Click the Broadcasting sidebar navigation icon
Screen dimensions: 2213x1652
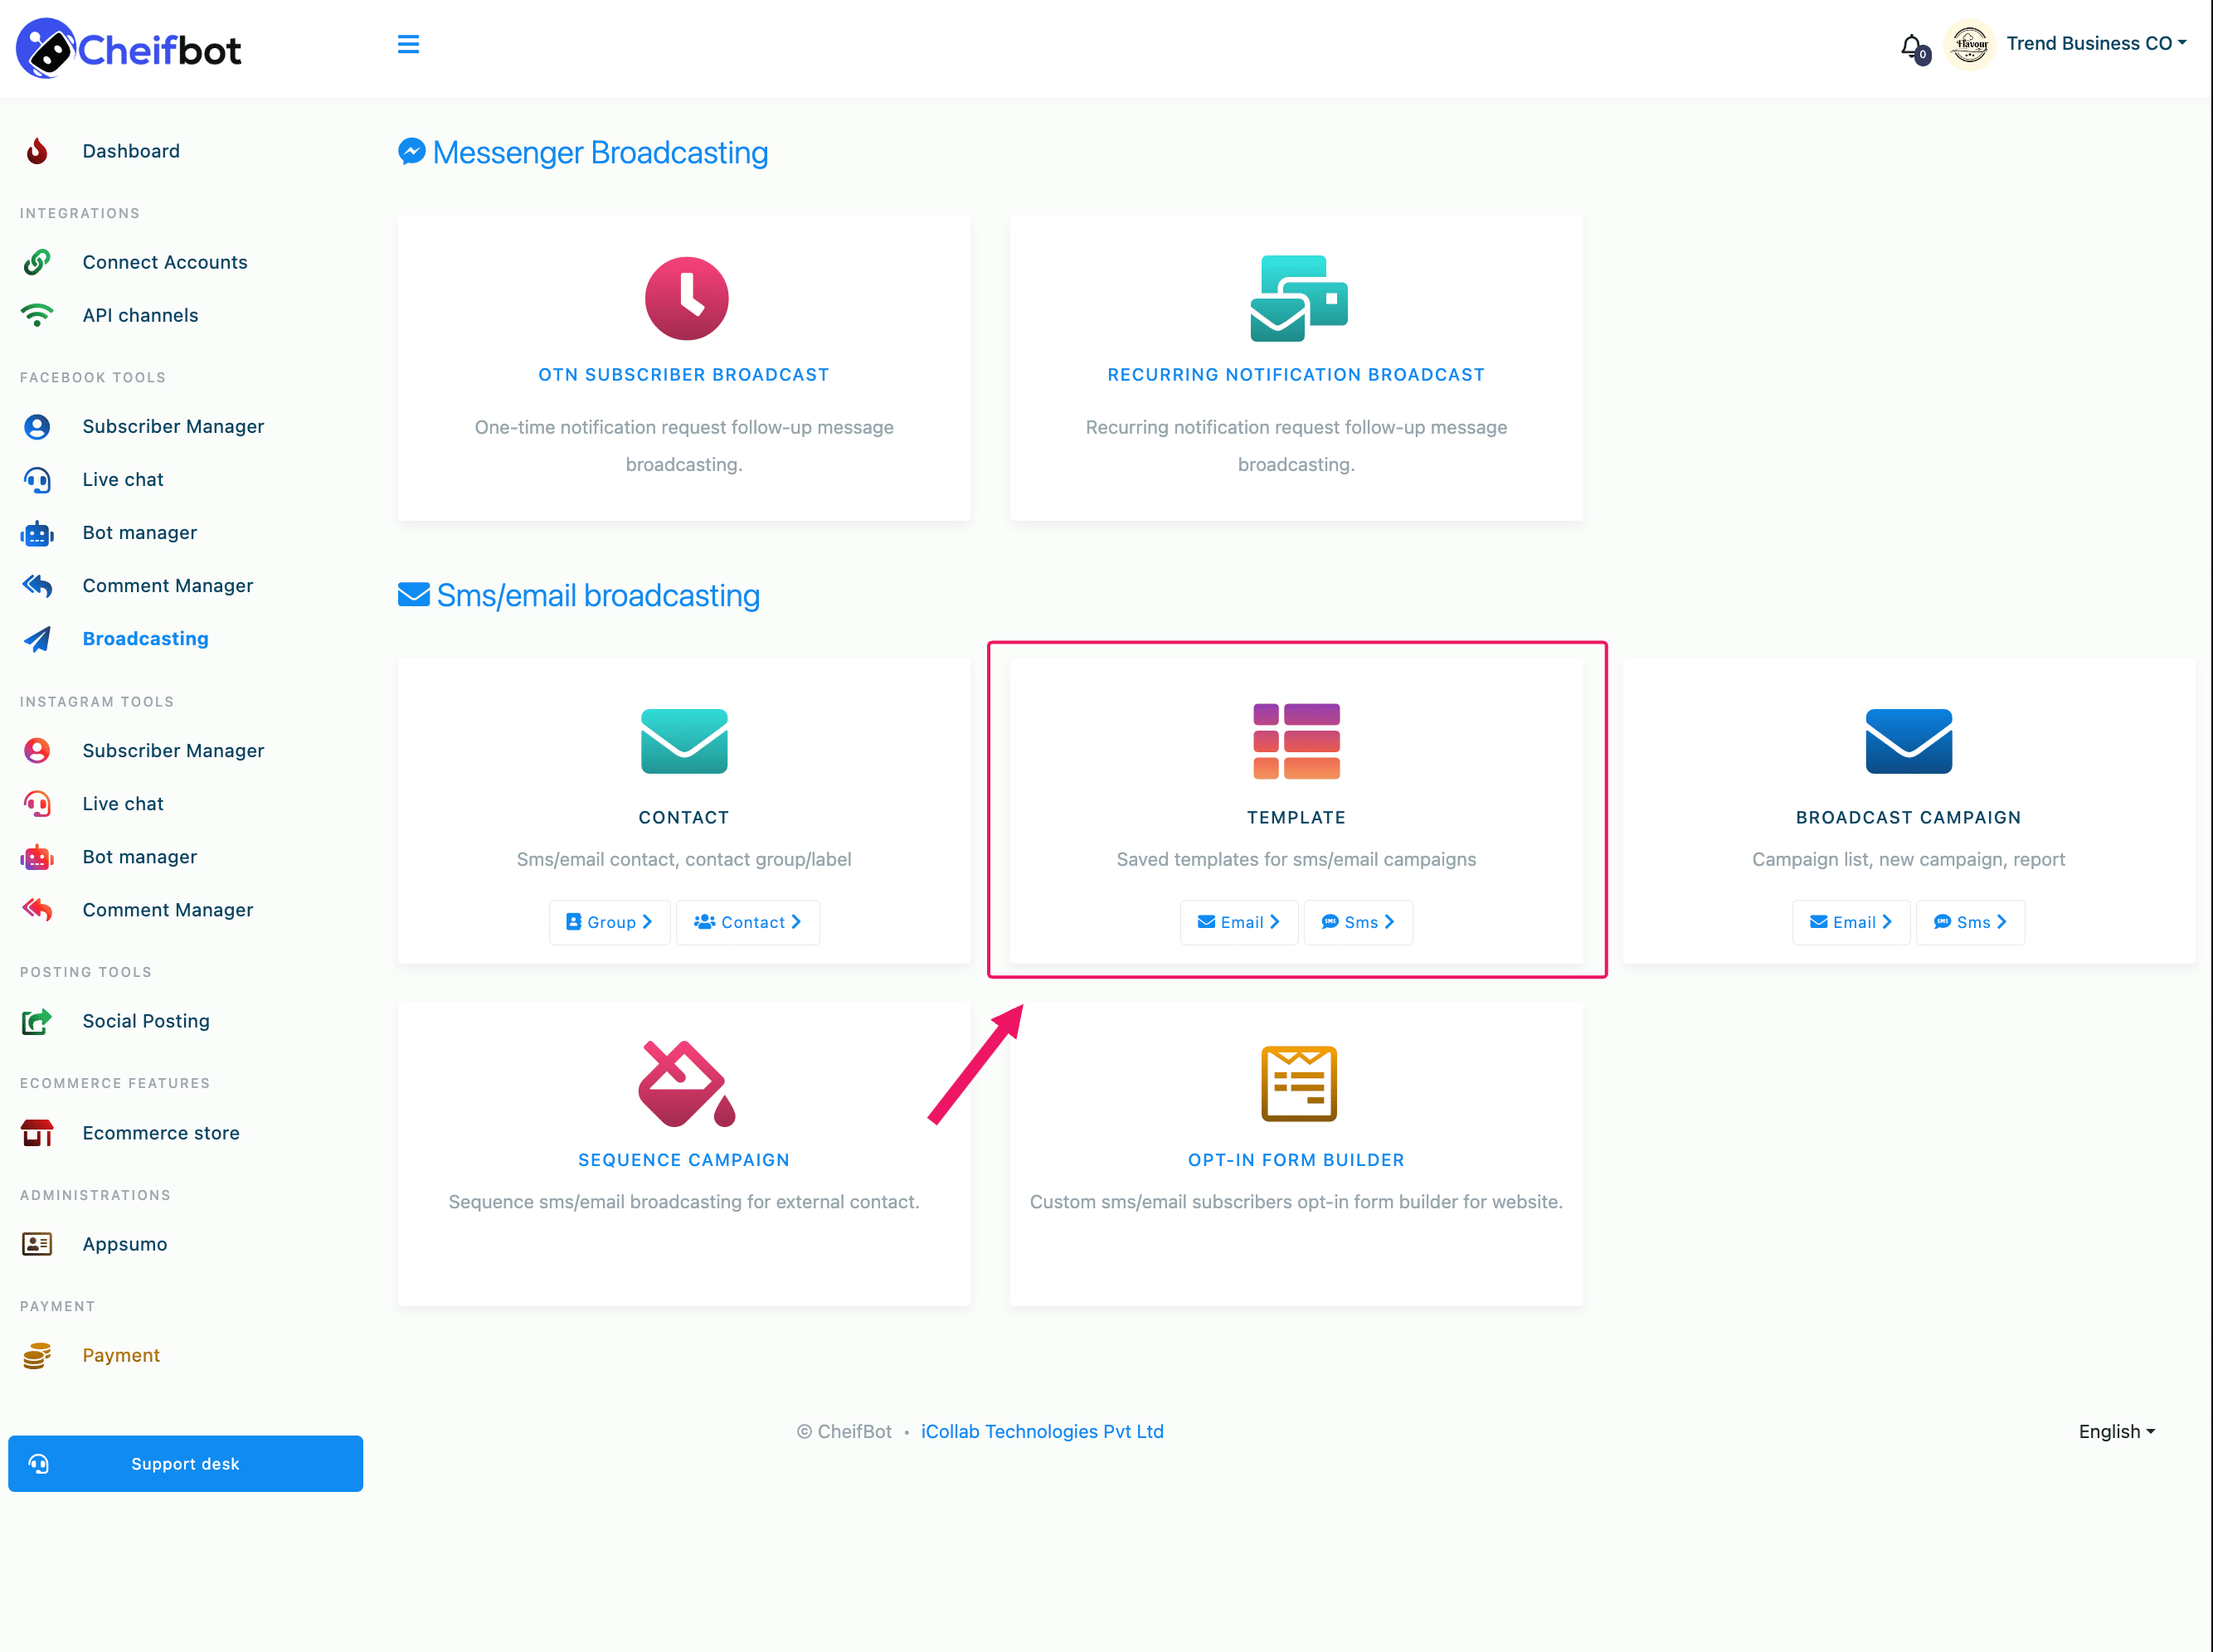[x=36, y=639]
